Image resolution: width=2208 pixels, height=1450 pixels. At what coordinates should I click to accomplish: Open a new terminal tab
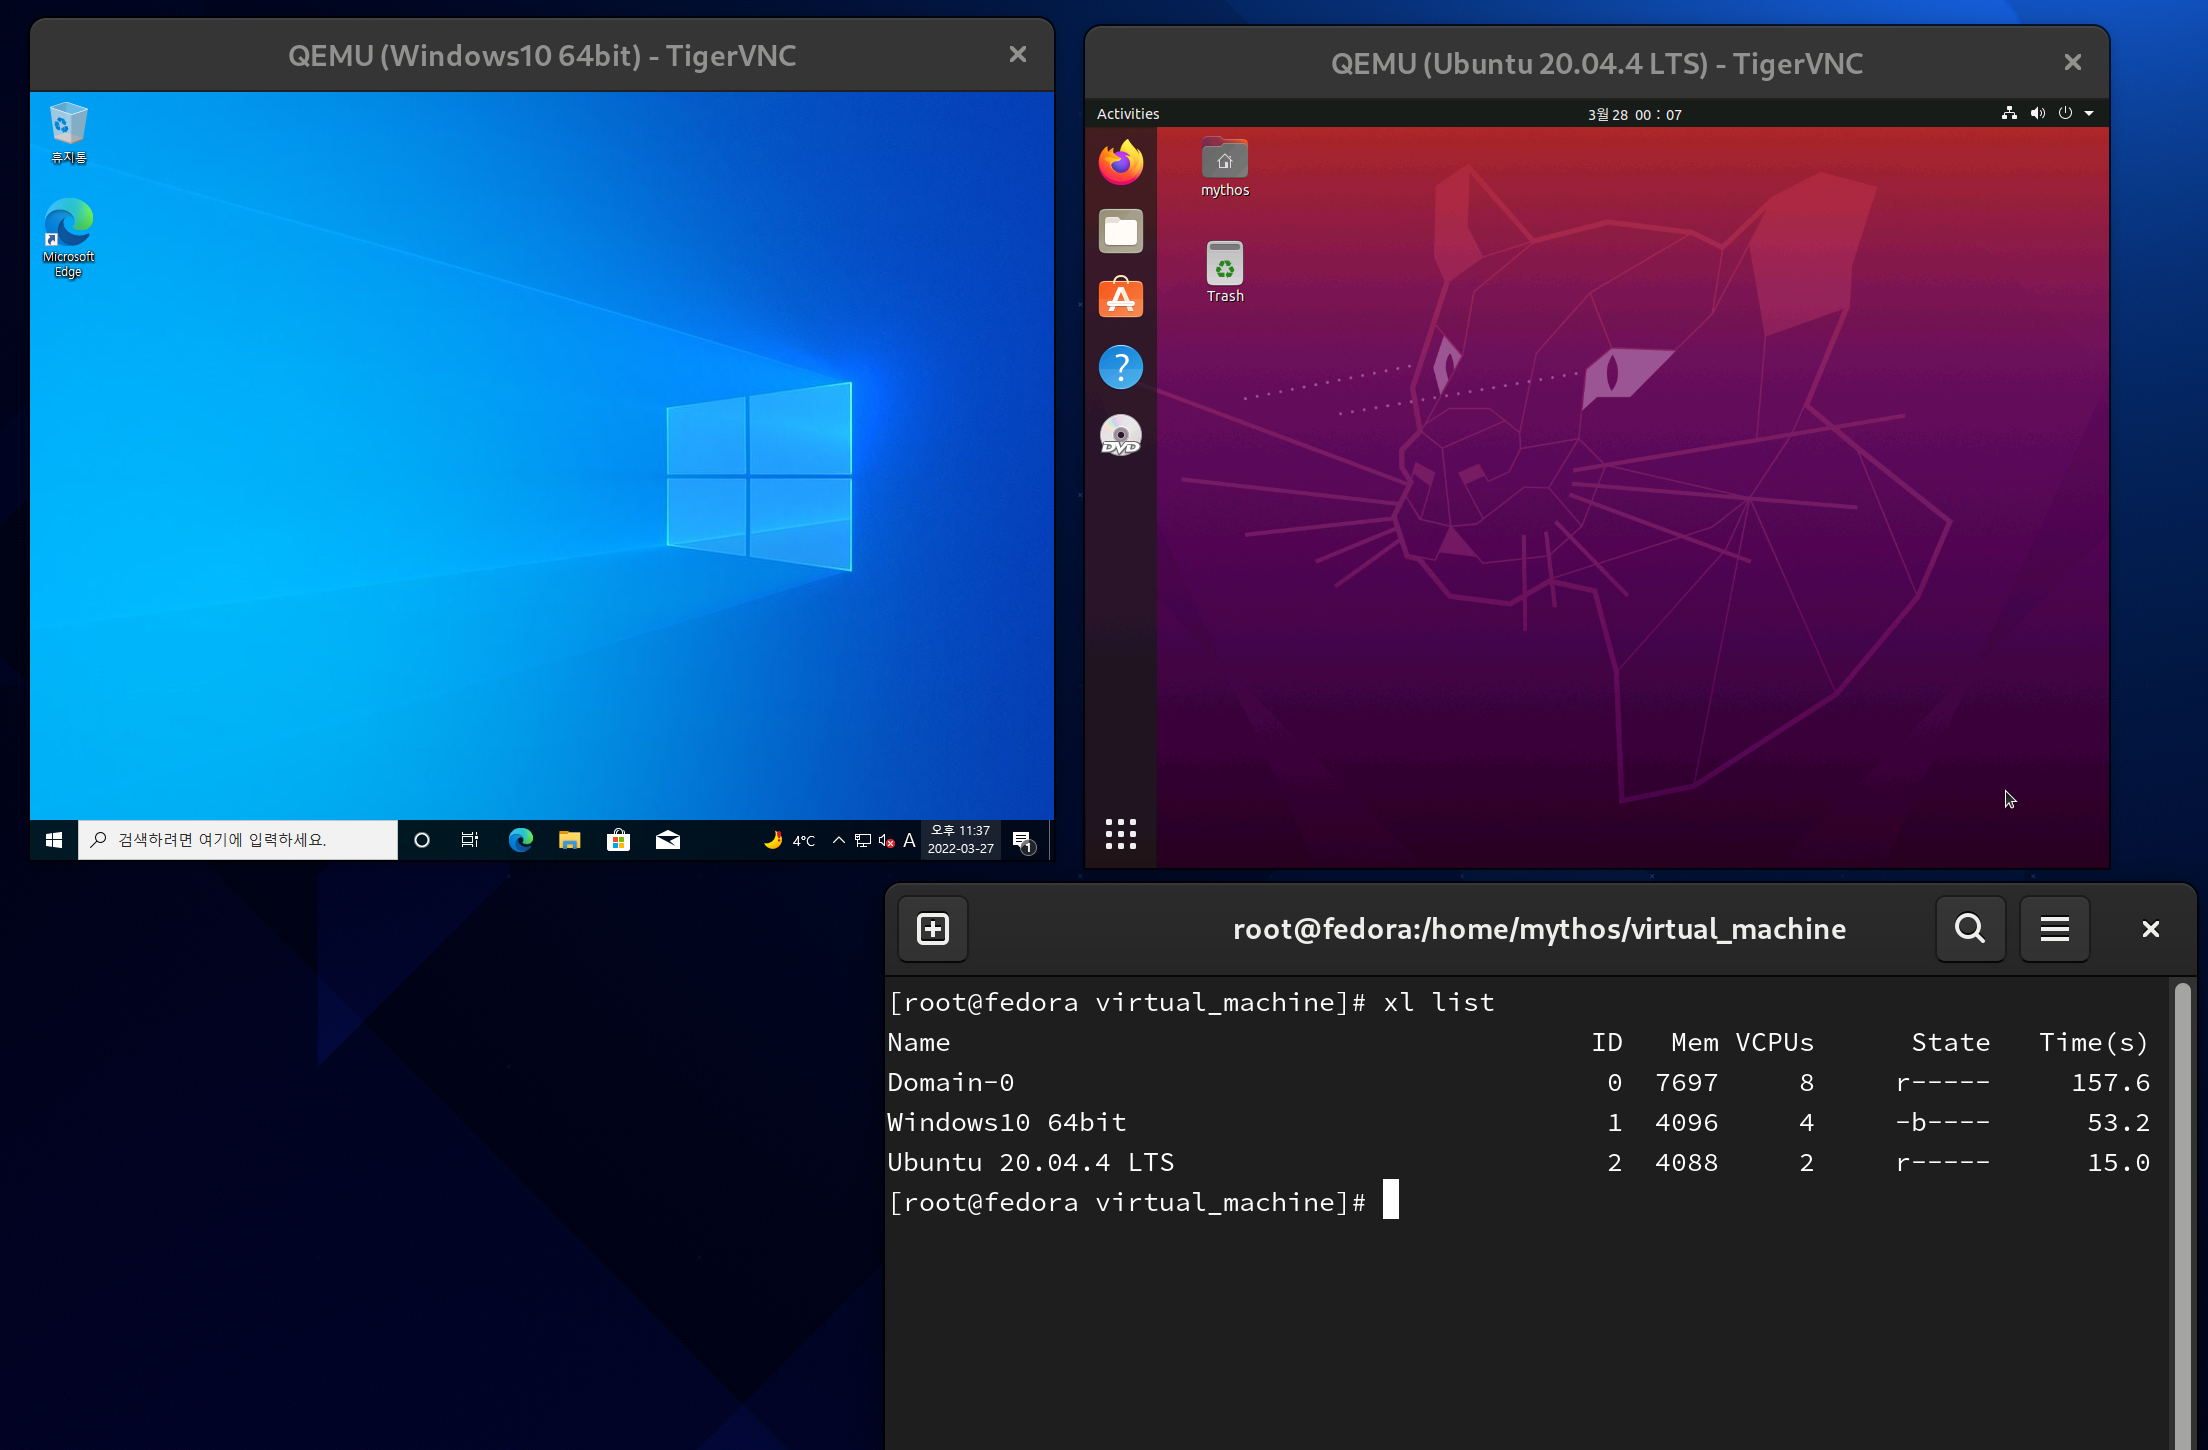pyautogui.click(x=932, y=929)
